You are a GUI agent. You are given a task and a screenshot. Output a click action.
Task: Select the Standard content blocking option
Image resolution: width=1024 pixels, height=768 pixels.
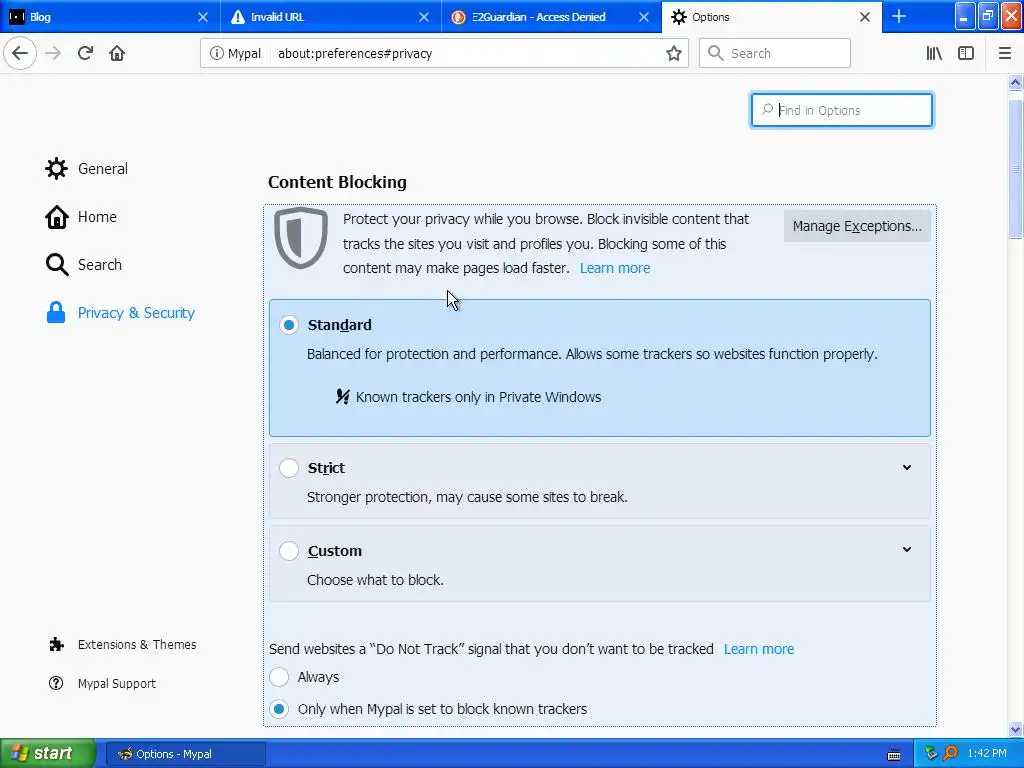(289, 325)
